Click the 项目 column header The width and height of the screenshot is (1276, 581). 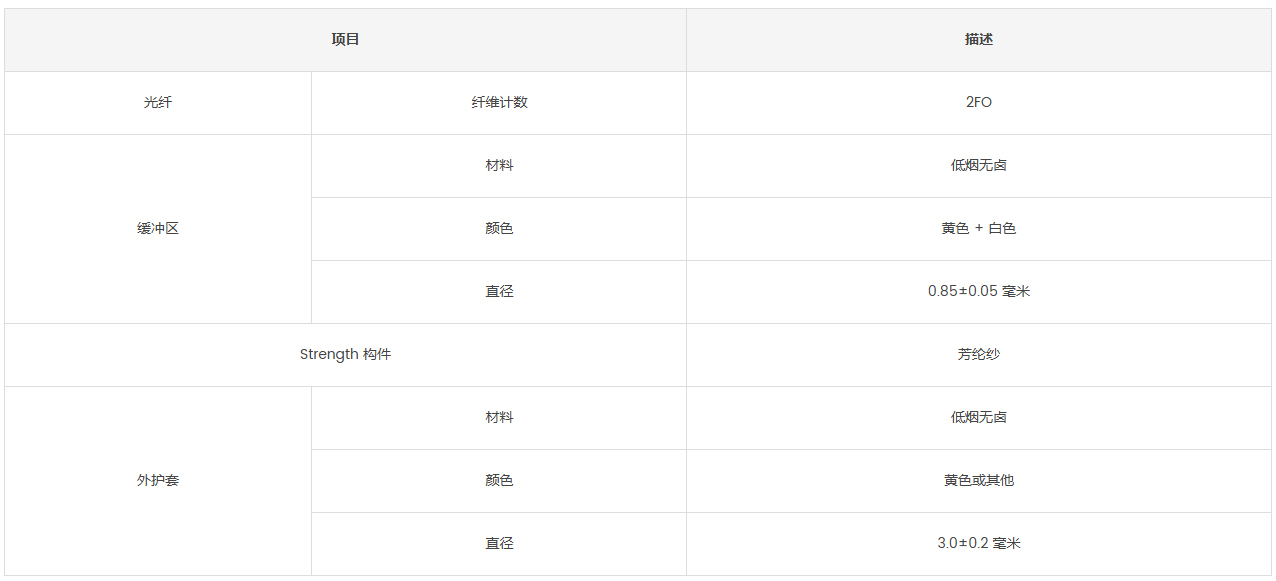[x=345, y=40]
